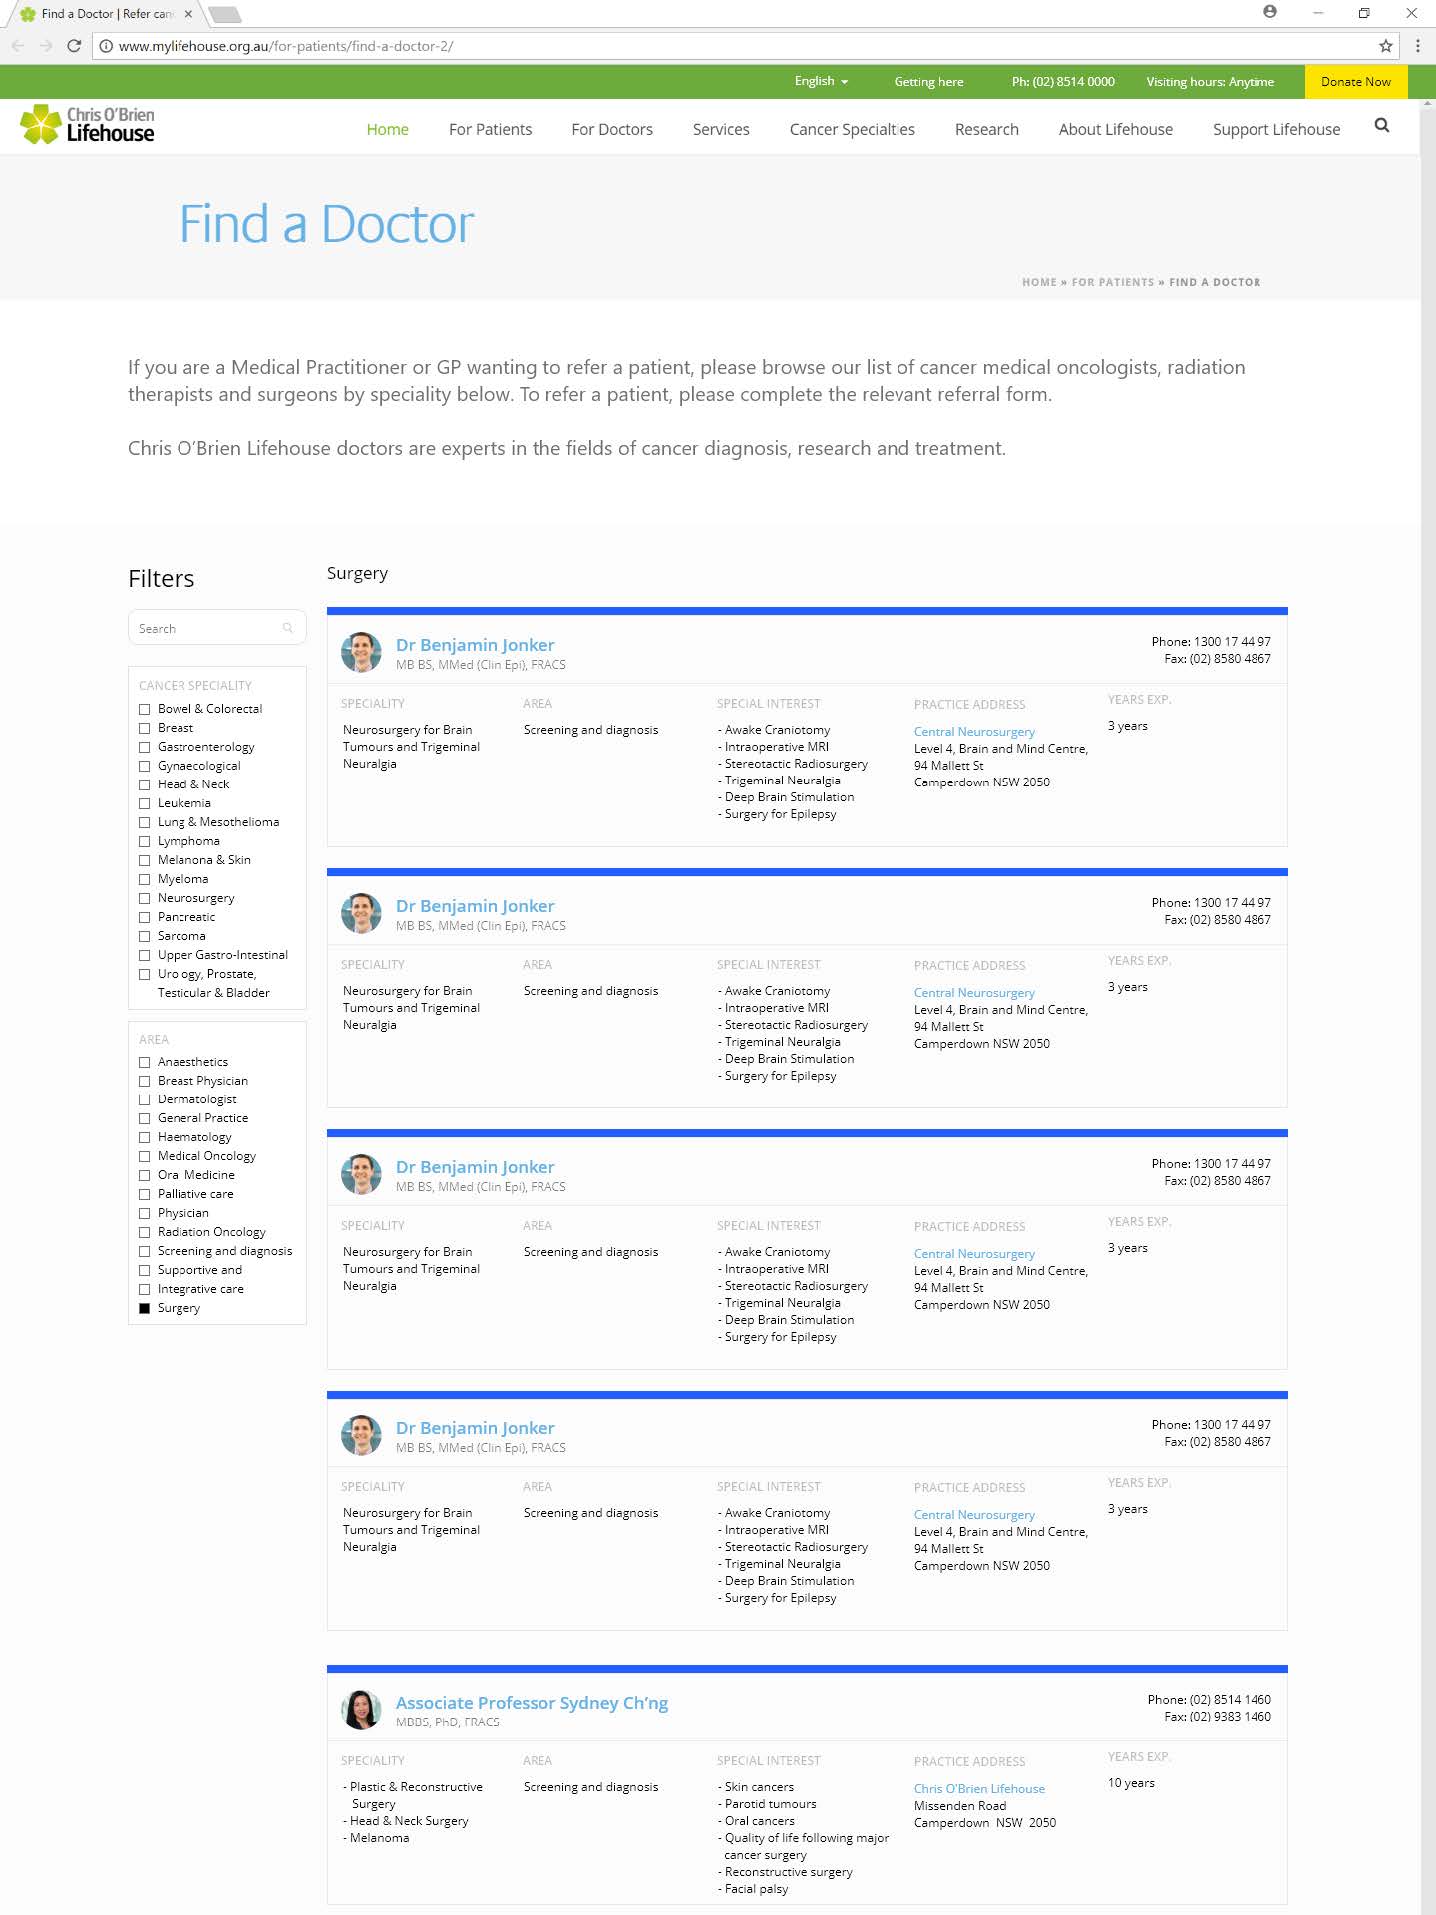The width and height of the screenshot is (1436, 1915).
Task: Open the Visiting hours: Anytime link
Action: 1210,82
